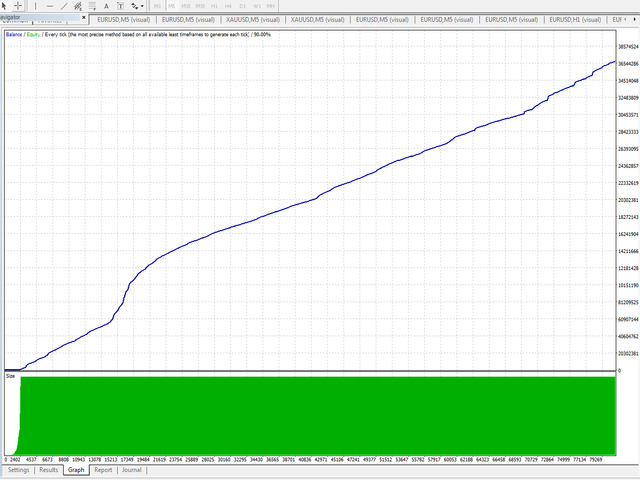The height and width of the screenshot is (480, 640).
Task: Select the cursor arrow tool
Action: (x=5, y=6)
